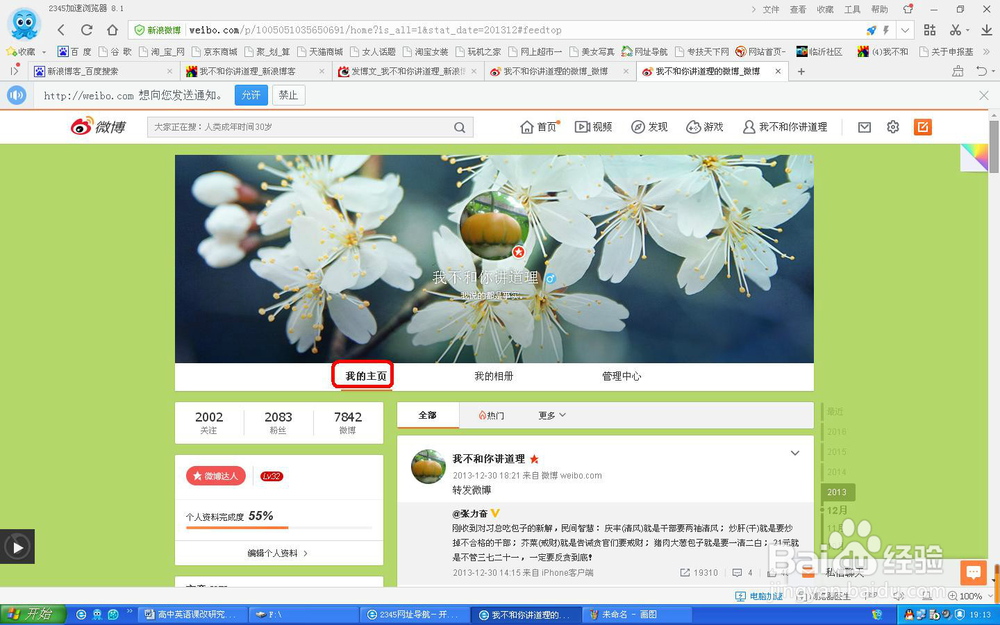Open the 2083 粉丝 followers count
This screenshot has width=1000, height=625.
pos(278,422)
